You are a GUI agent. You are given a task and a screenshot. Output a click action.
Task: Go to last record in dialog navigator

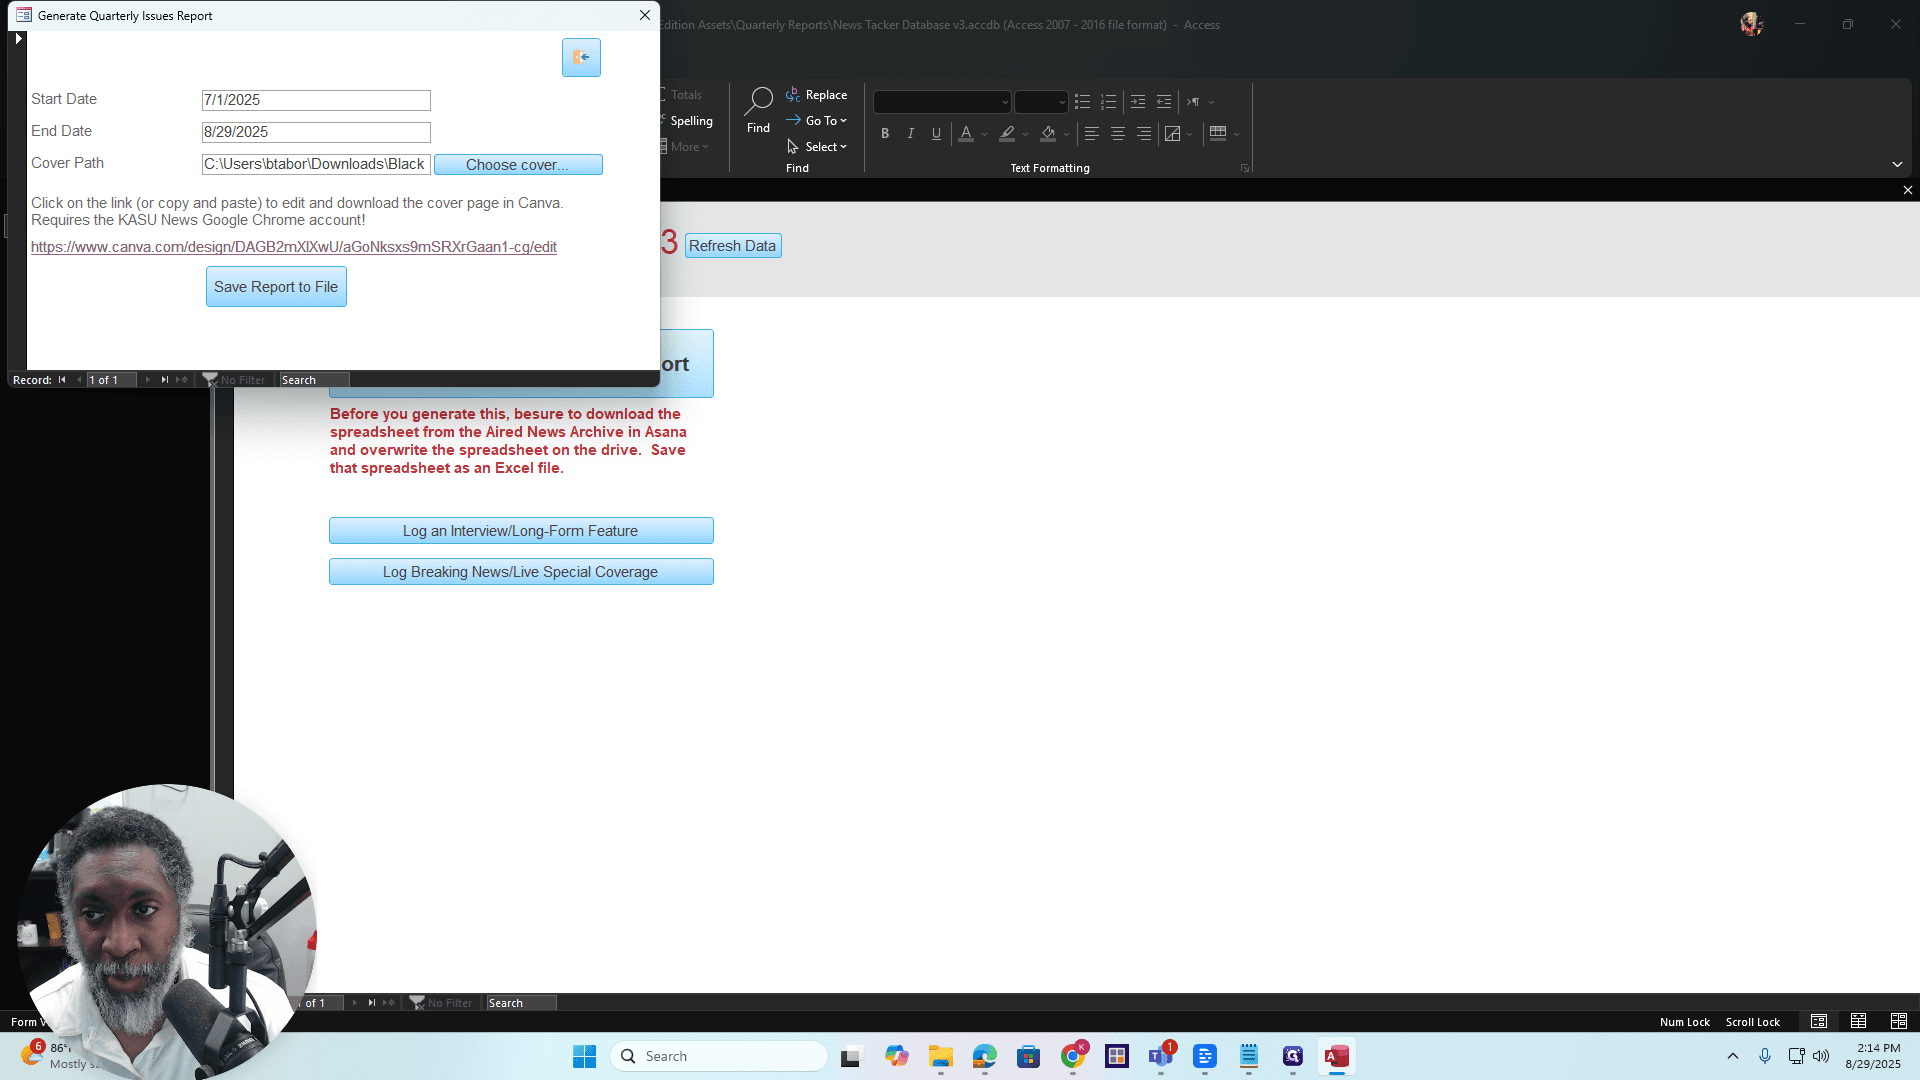point(165,380)
